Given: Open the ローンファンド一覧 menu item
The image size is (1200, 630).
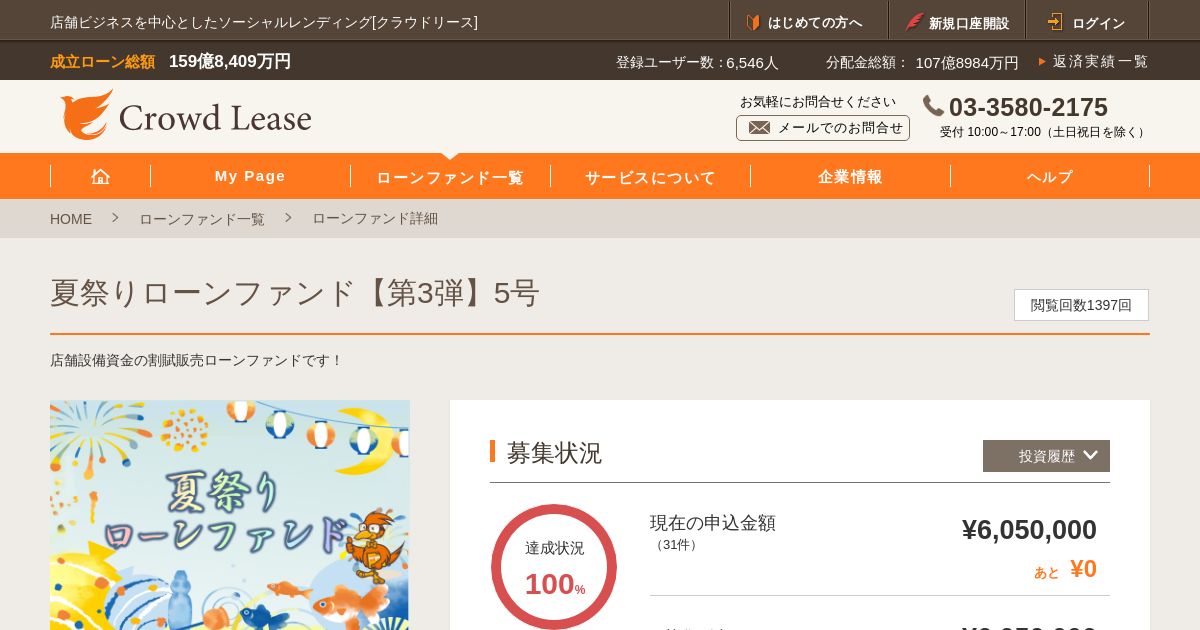Looking at the screenshot, I should coord(450,177).
